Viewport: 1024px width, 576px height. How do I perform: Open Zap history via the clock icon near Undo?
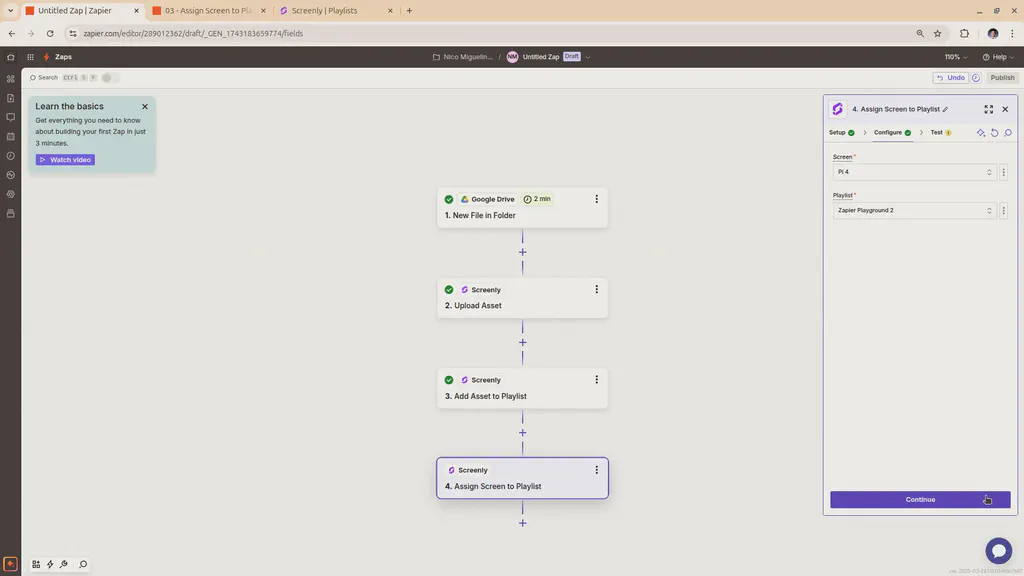click(975, 77)
